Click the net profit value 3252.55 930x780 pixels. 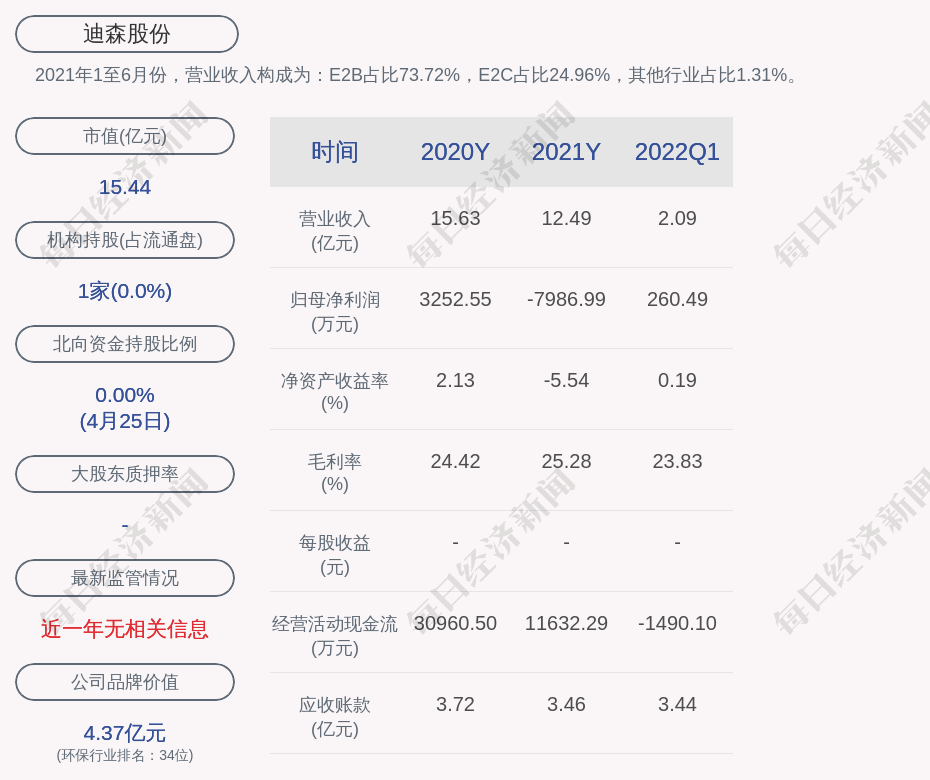(x=456, y=300)
